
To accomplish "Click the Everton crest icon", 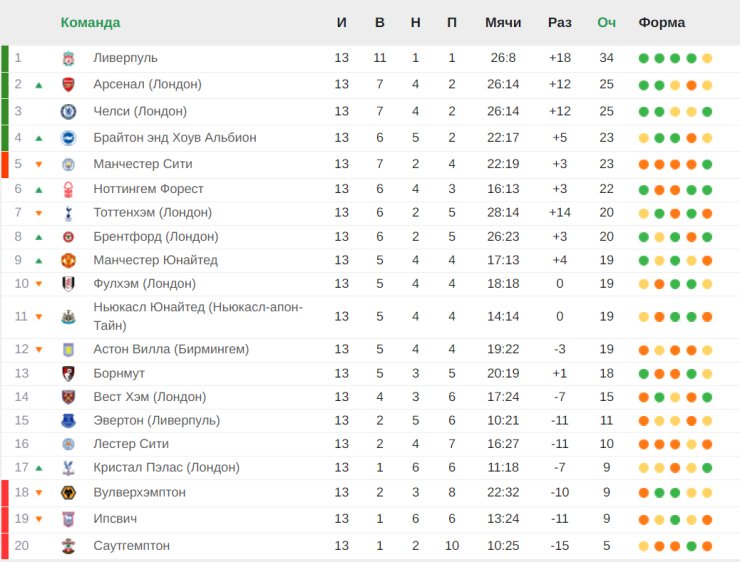I will click(68, 420).
